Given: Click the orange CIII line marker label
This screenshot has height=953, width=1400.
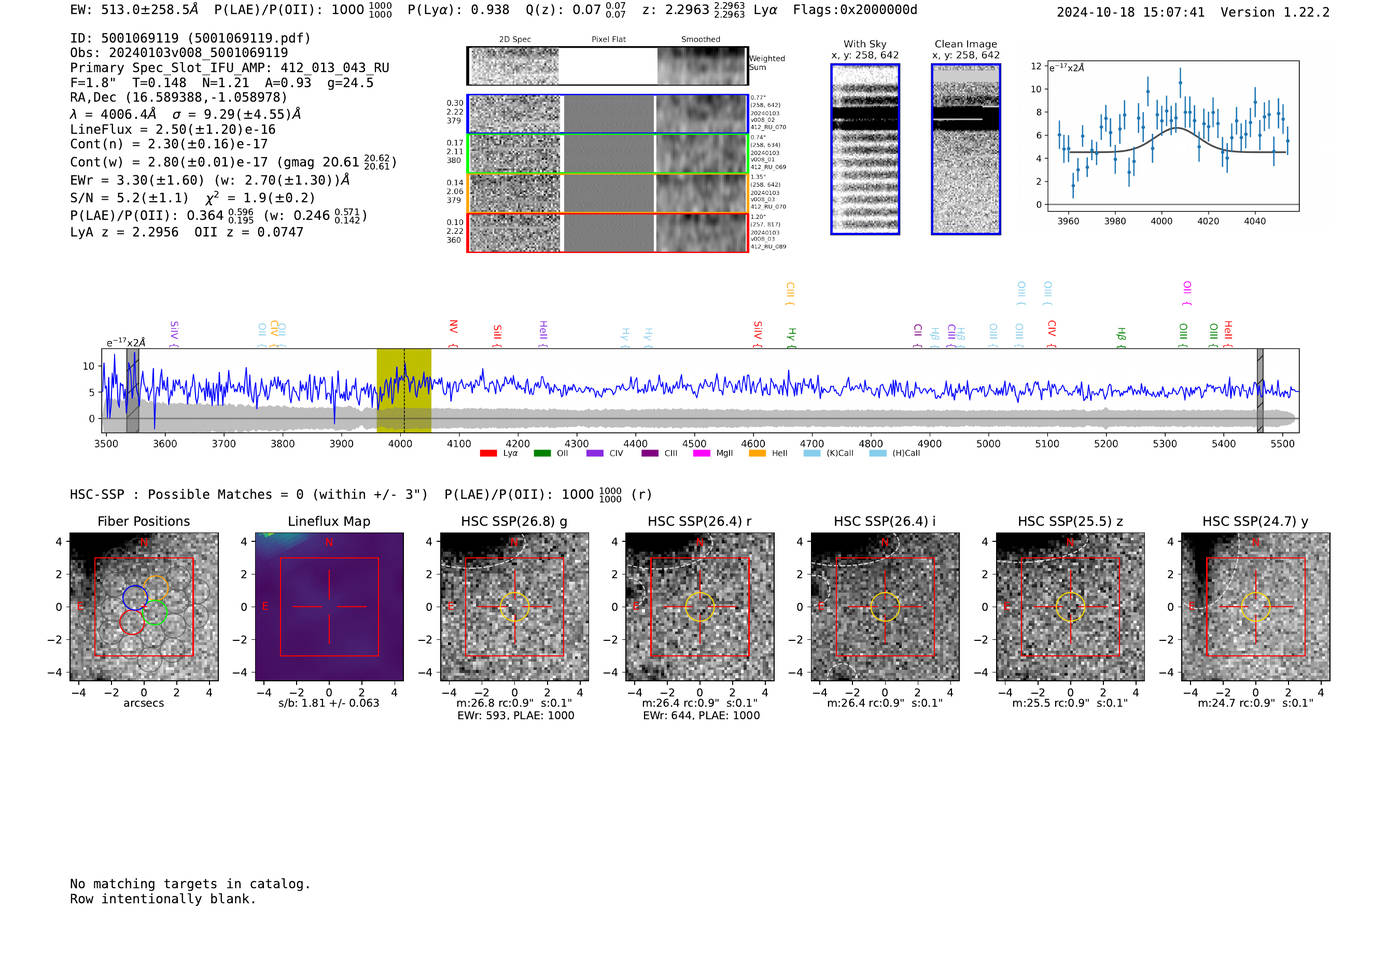Looking at the screenshot, I should click(790, 293).
